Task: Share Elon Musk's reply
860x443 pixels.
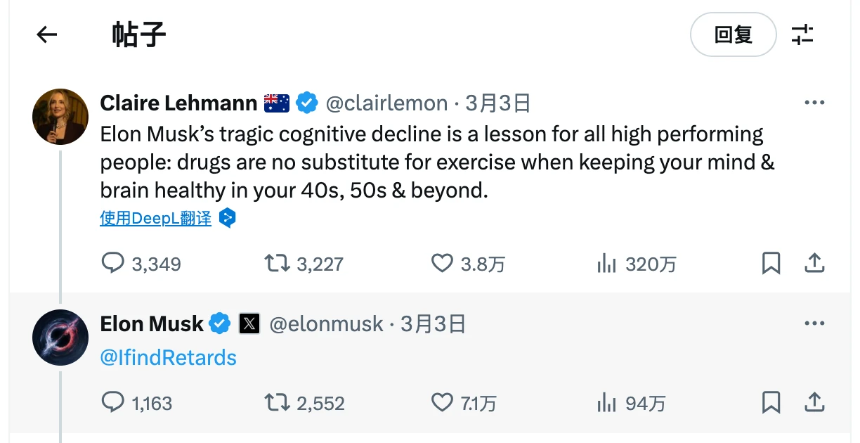Action: (815, 403)
